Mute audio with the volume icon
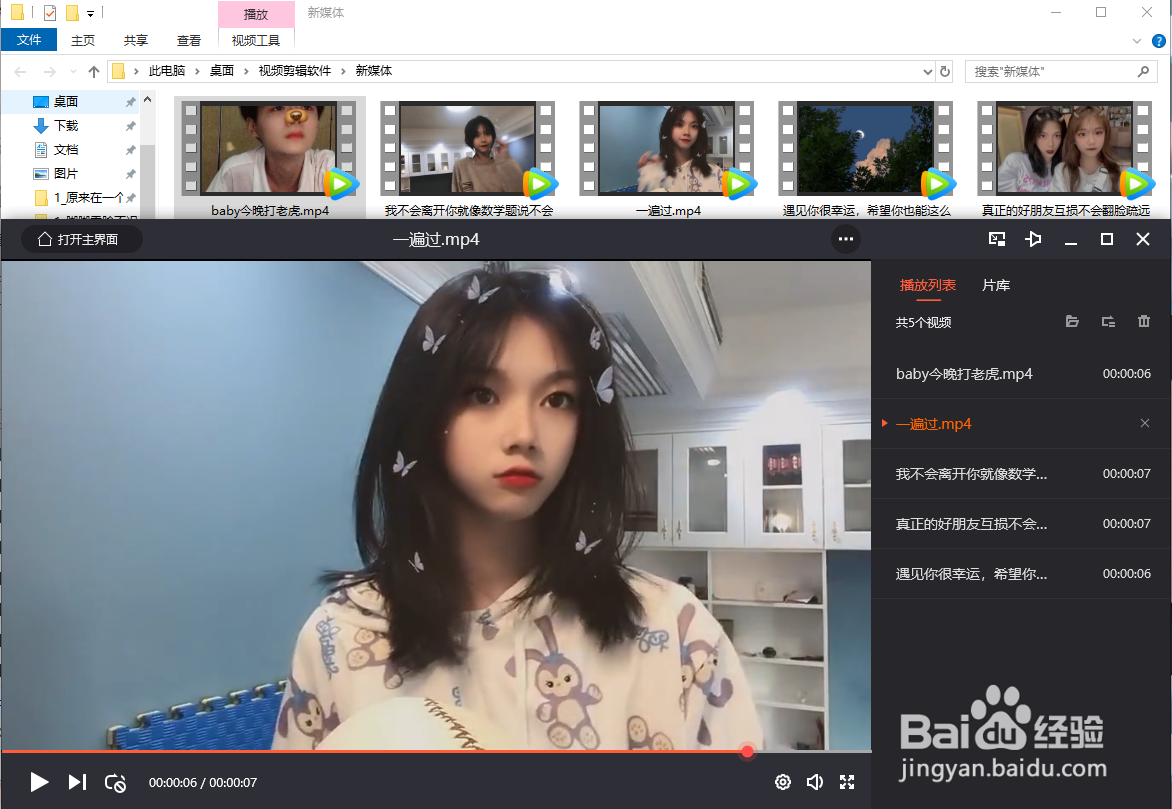 click(x=815, y=782)
